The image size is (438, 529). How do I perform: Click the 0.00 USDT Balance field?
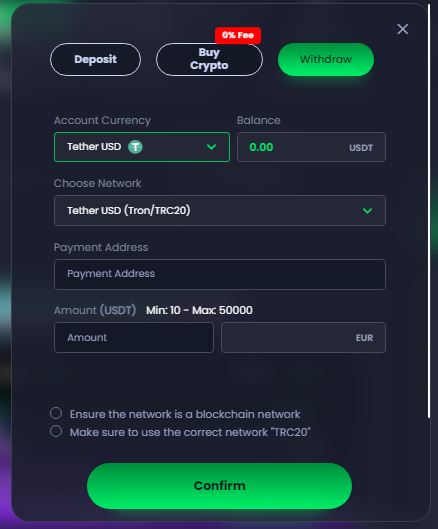(x=311, y=147)
